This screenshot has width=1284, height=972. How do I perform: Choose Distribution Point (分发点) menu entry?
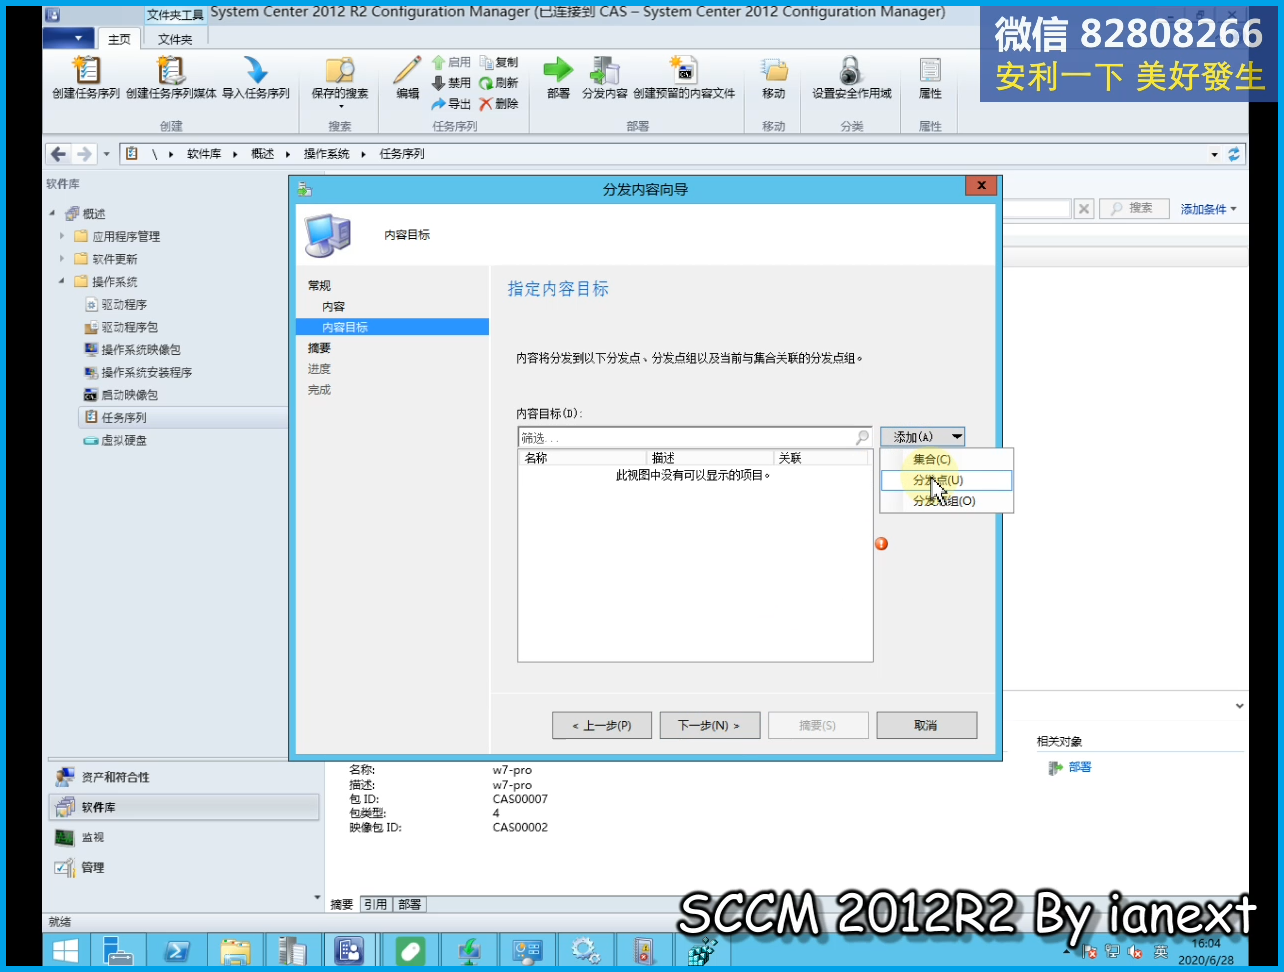click(946, 480)
